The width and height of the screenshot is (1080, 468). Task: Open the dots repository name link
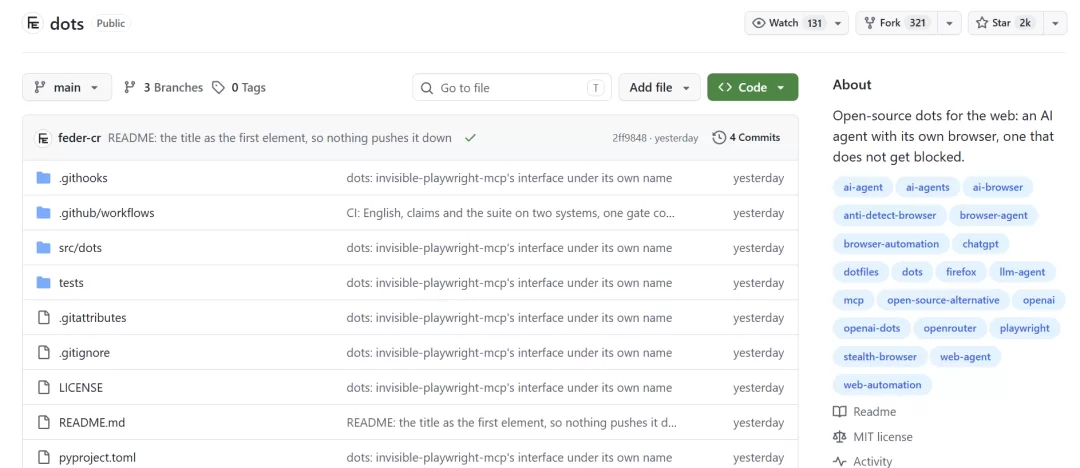click(67, 23)
